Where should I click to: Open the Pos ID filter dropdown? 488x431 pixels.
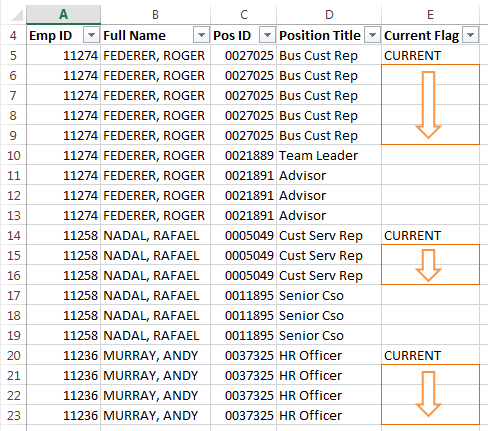click(267, 35)
